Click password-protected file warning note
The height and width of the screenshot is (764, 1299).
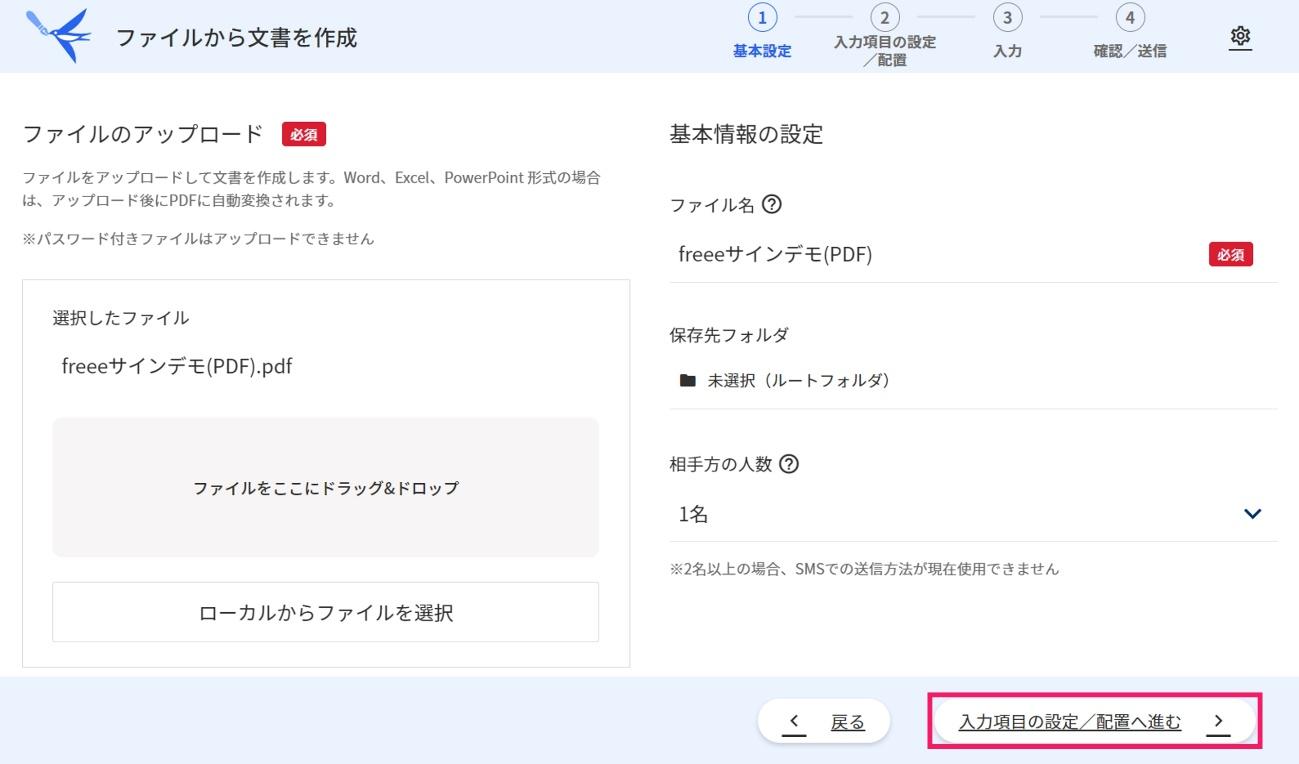point(198,239)
